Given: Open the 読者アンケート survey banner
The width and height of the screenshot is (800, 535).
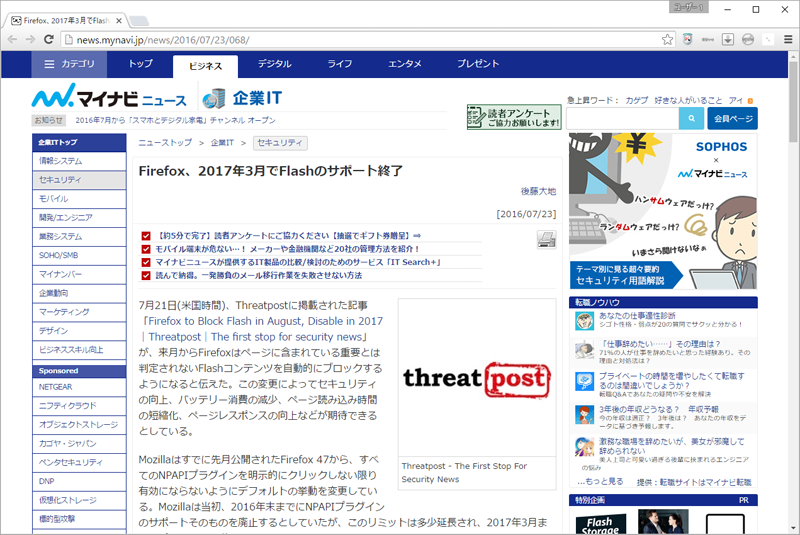Looking at the screenshot, I should pos(514,117).
